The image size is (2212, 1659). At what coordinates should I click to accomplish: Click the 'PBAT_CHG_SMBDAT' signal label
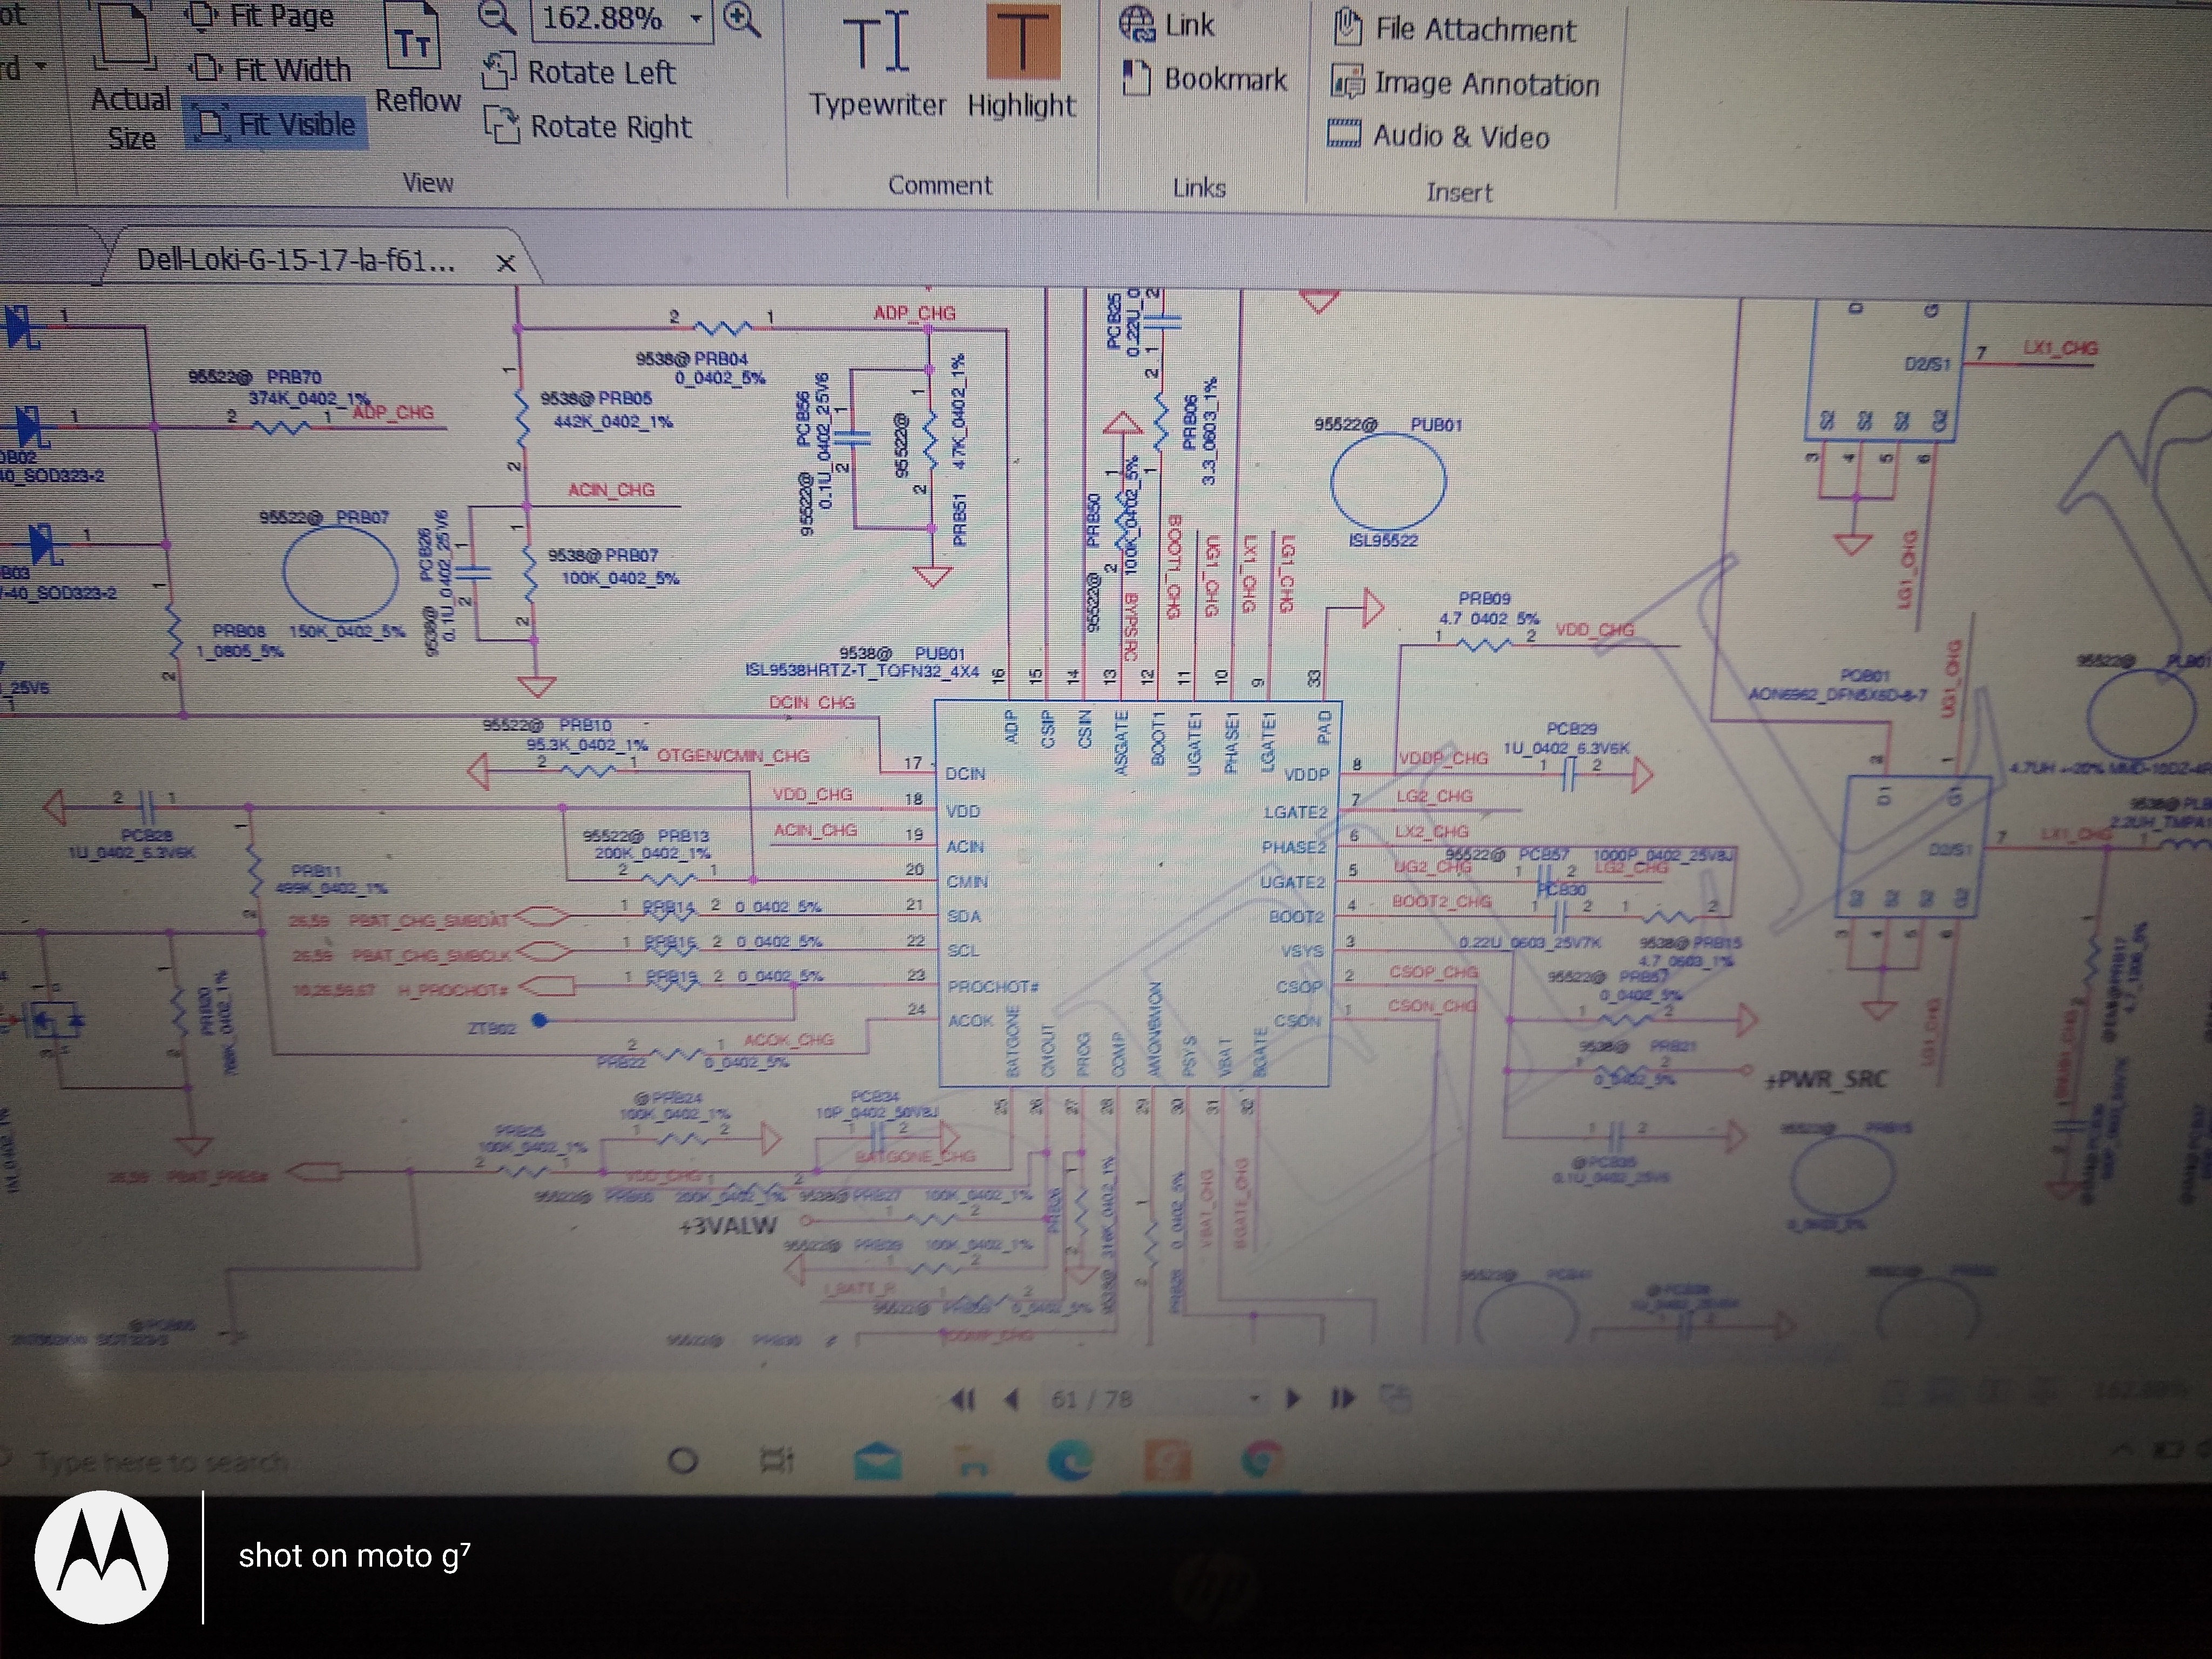tap(429, 920)
